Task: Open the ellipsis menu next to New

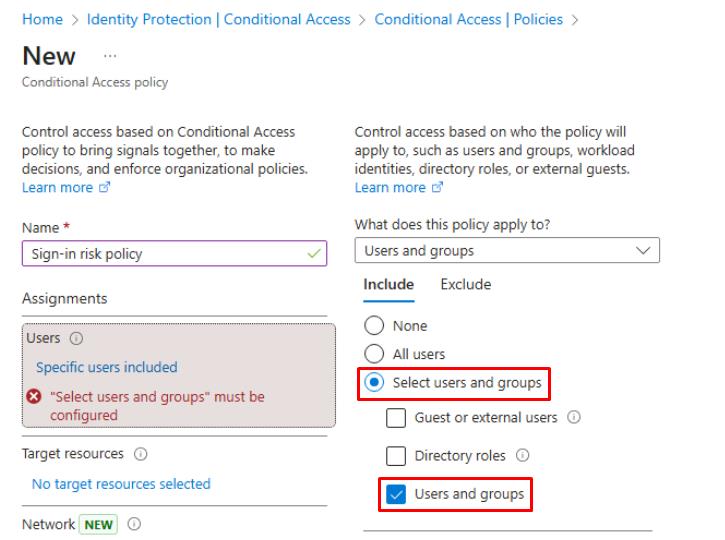Action: pyautogui.click(x=110, y=58)
